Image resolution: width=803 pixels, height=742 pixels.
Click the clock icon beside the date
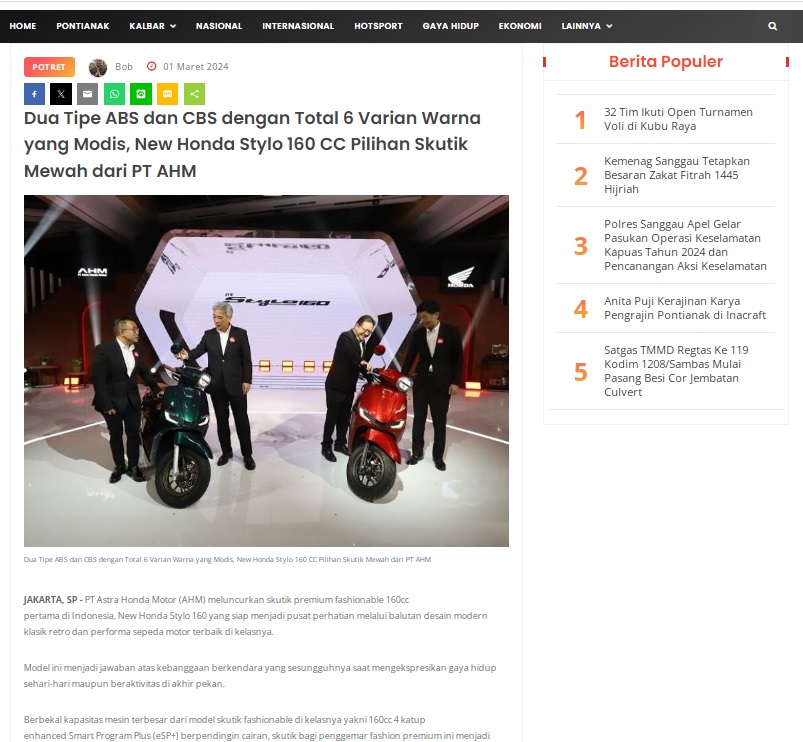pyautogui.click(x=152, y=67)
